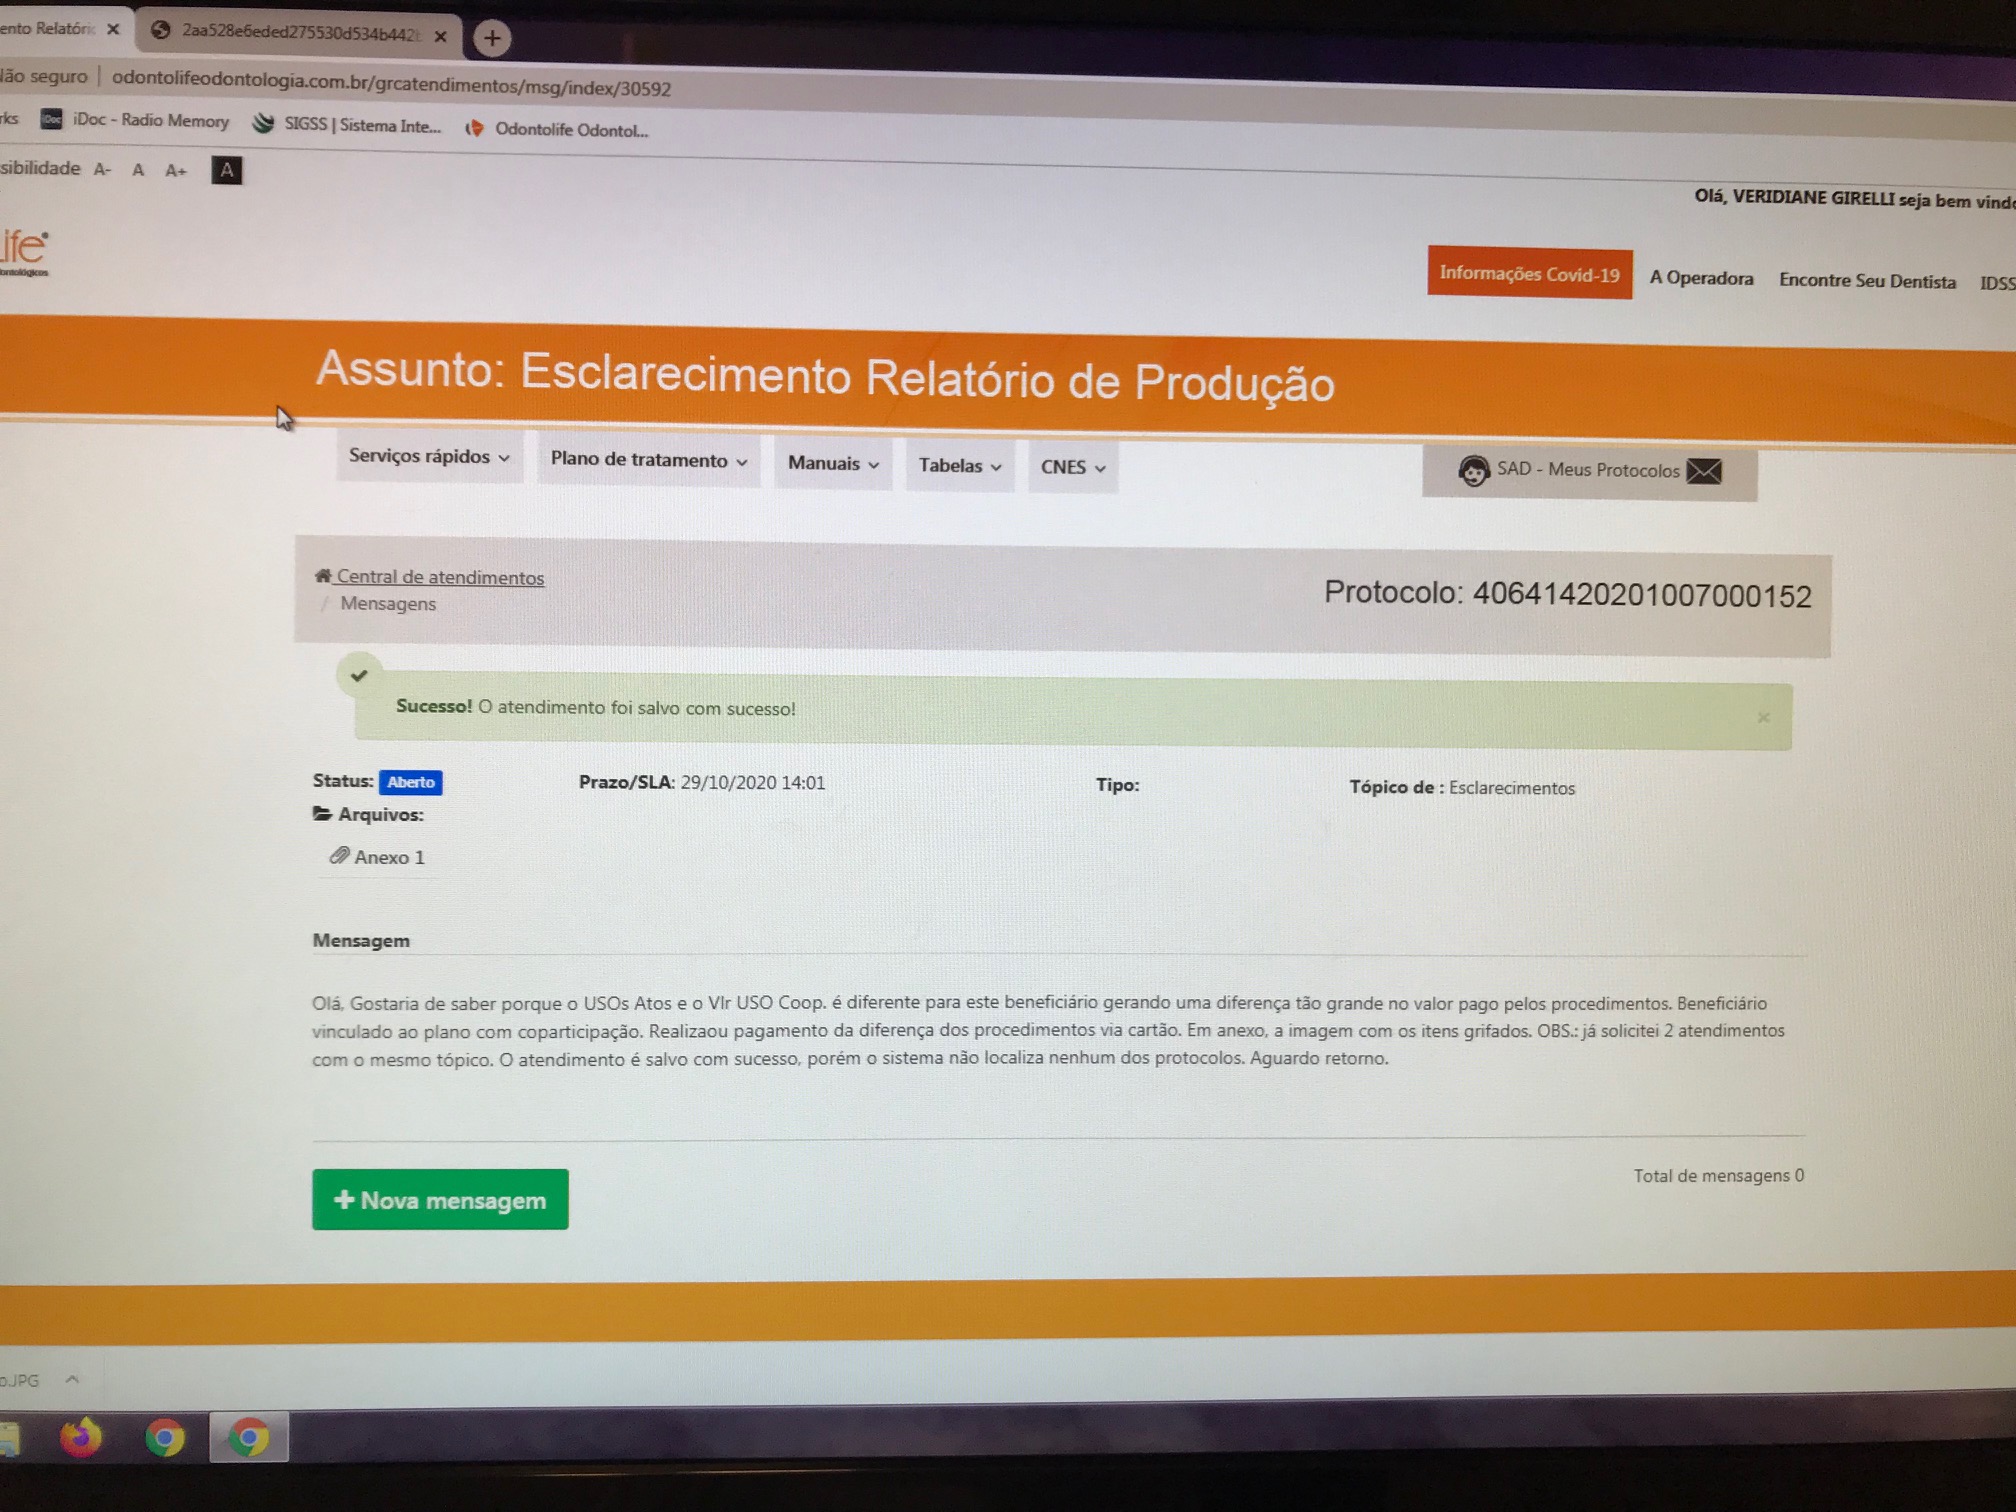Click the Informações Covid-19 button
The image size is (2016, 1512).
(1529, 274)
